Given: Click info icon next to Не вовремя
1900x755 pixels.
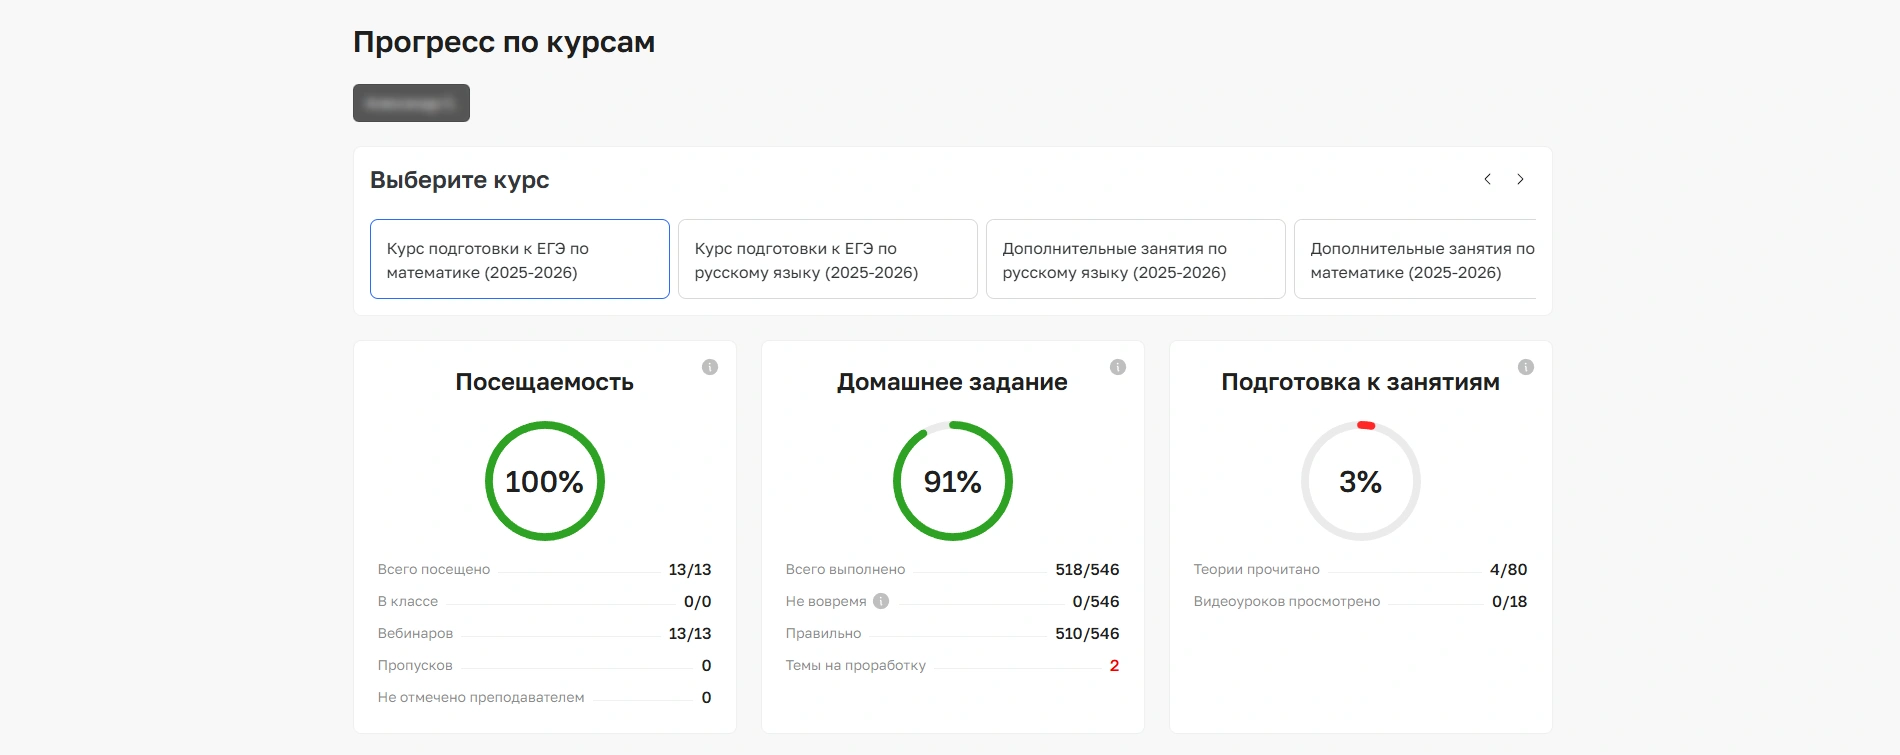Looking at the screenshot, I should 881,601.
